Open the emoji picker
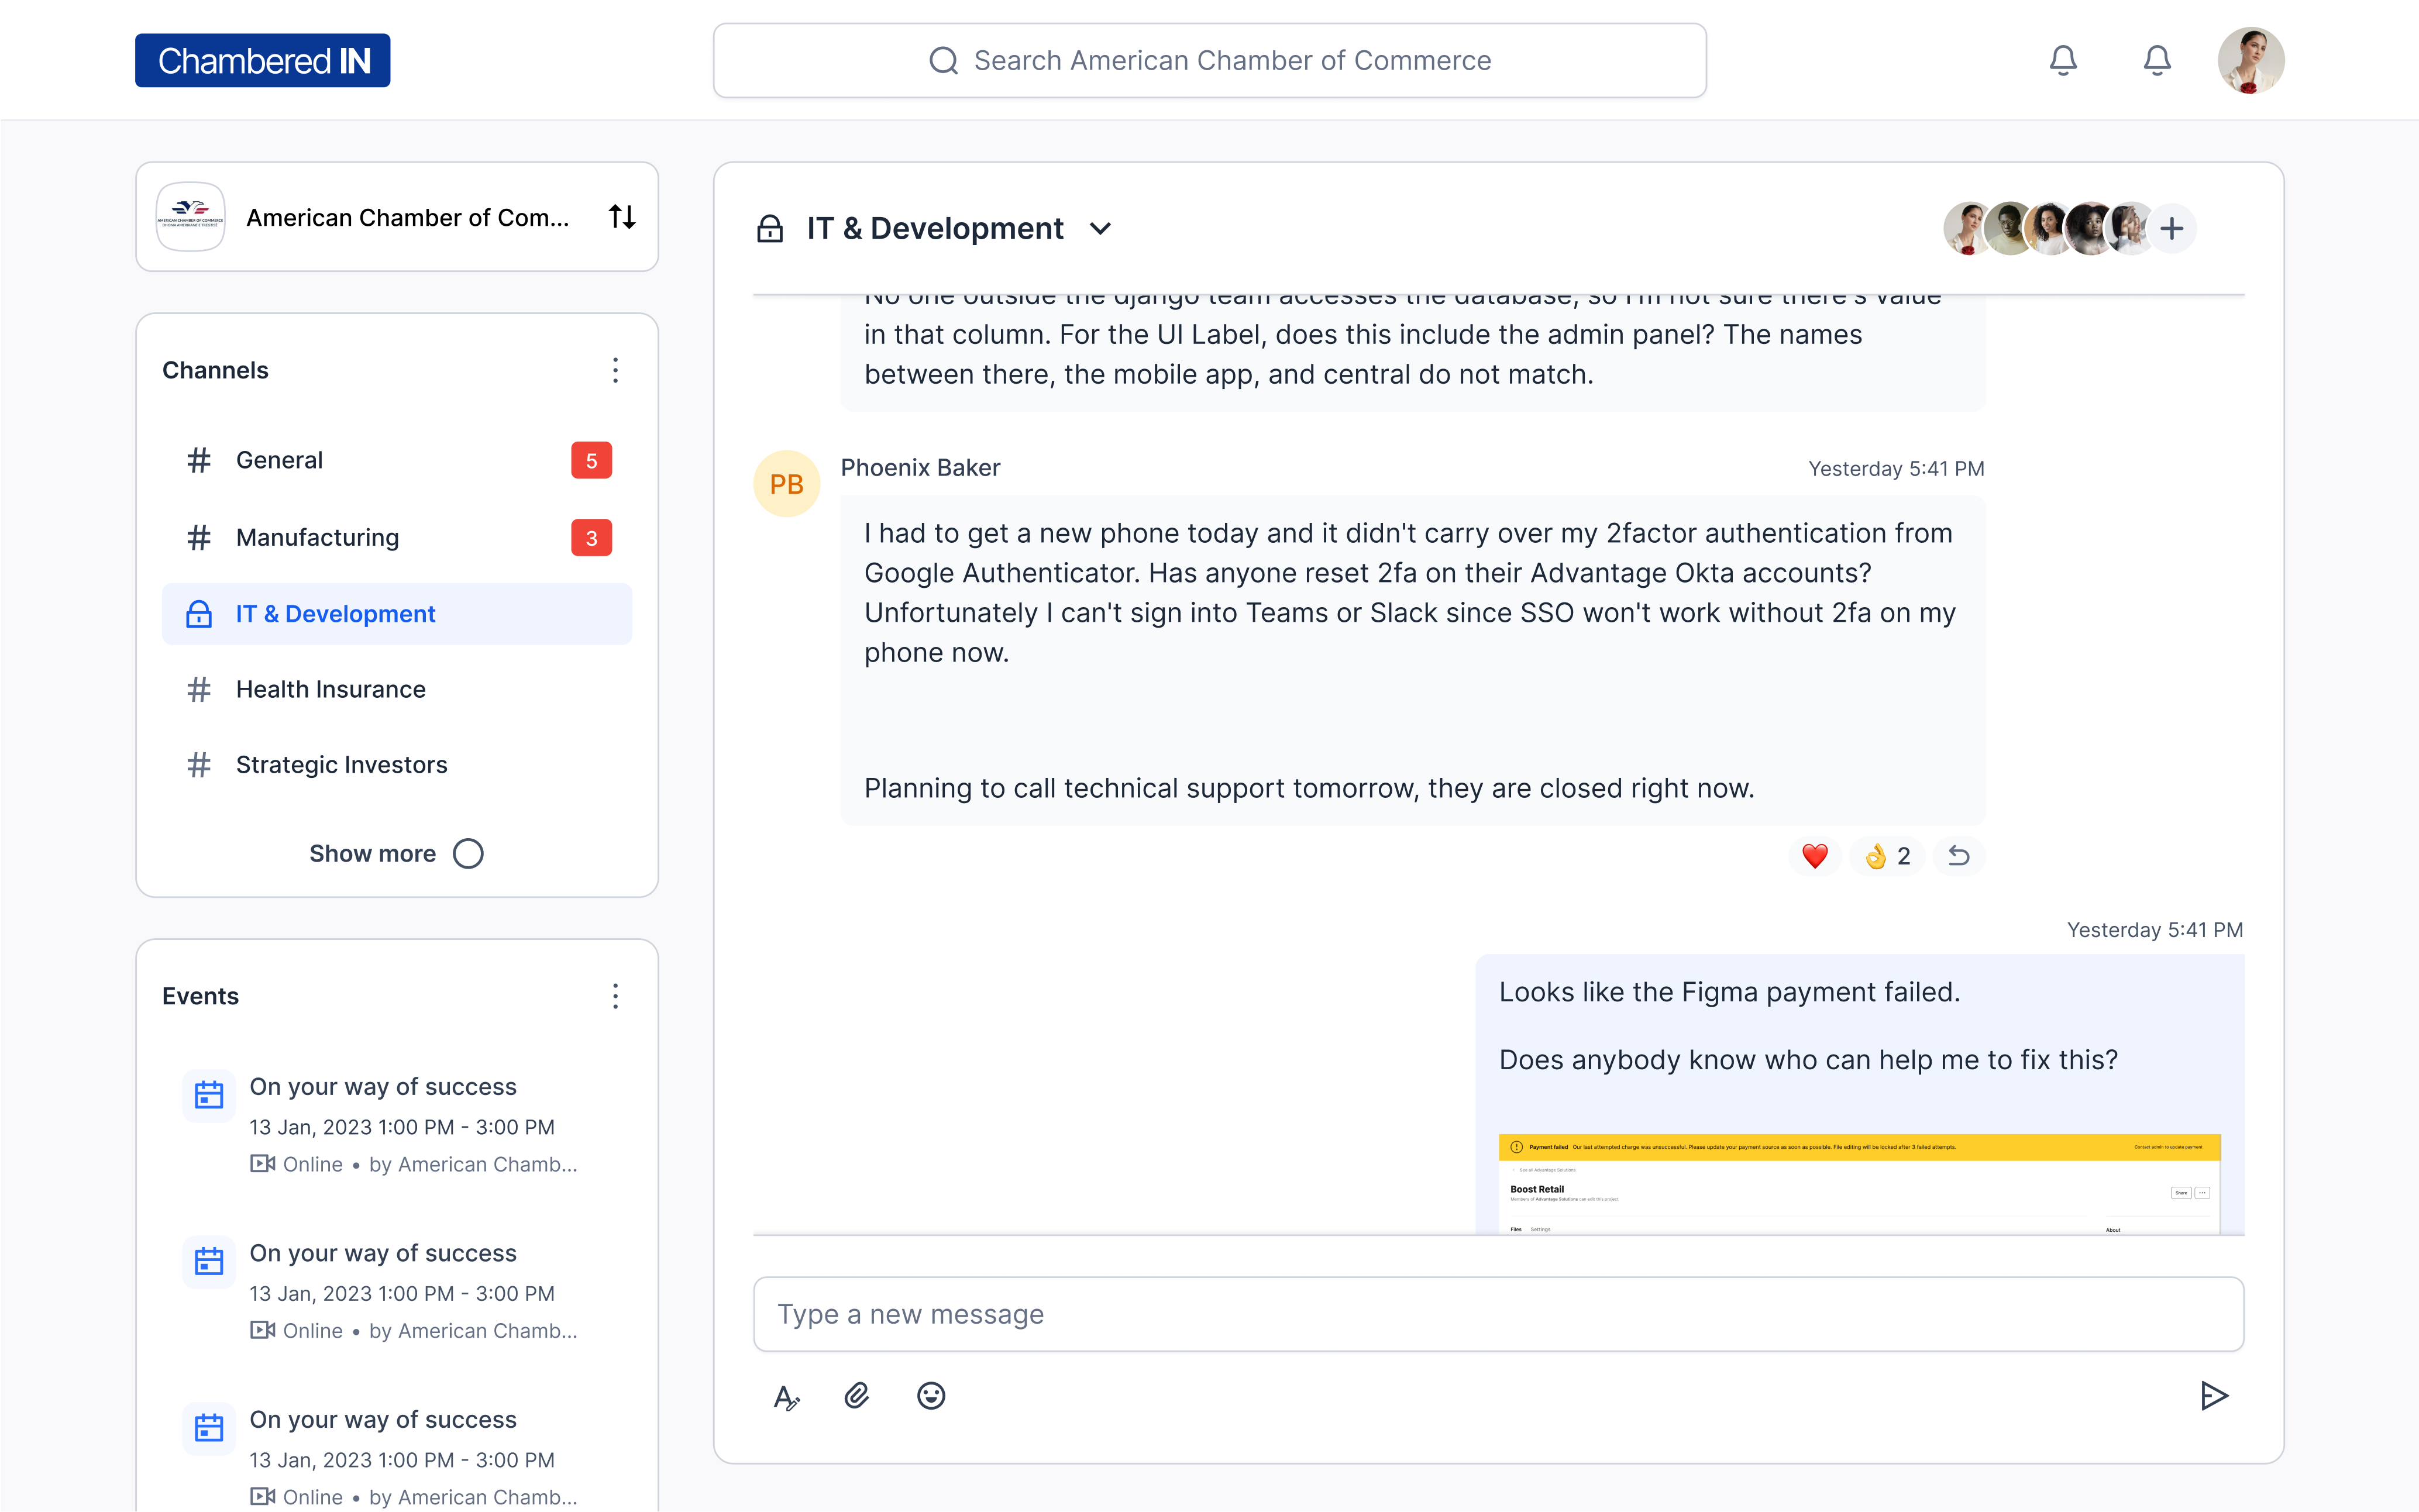This screenshot has width=2419, height=1512. 930,1396
